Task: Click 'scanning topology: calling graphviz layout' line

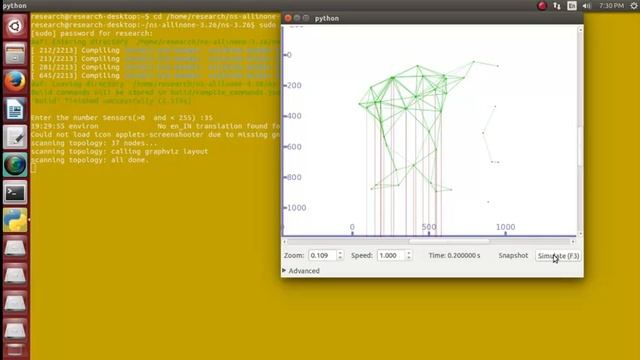Action: pos(120,151)
